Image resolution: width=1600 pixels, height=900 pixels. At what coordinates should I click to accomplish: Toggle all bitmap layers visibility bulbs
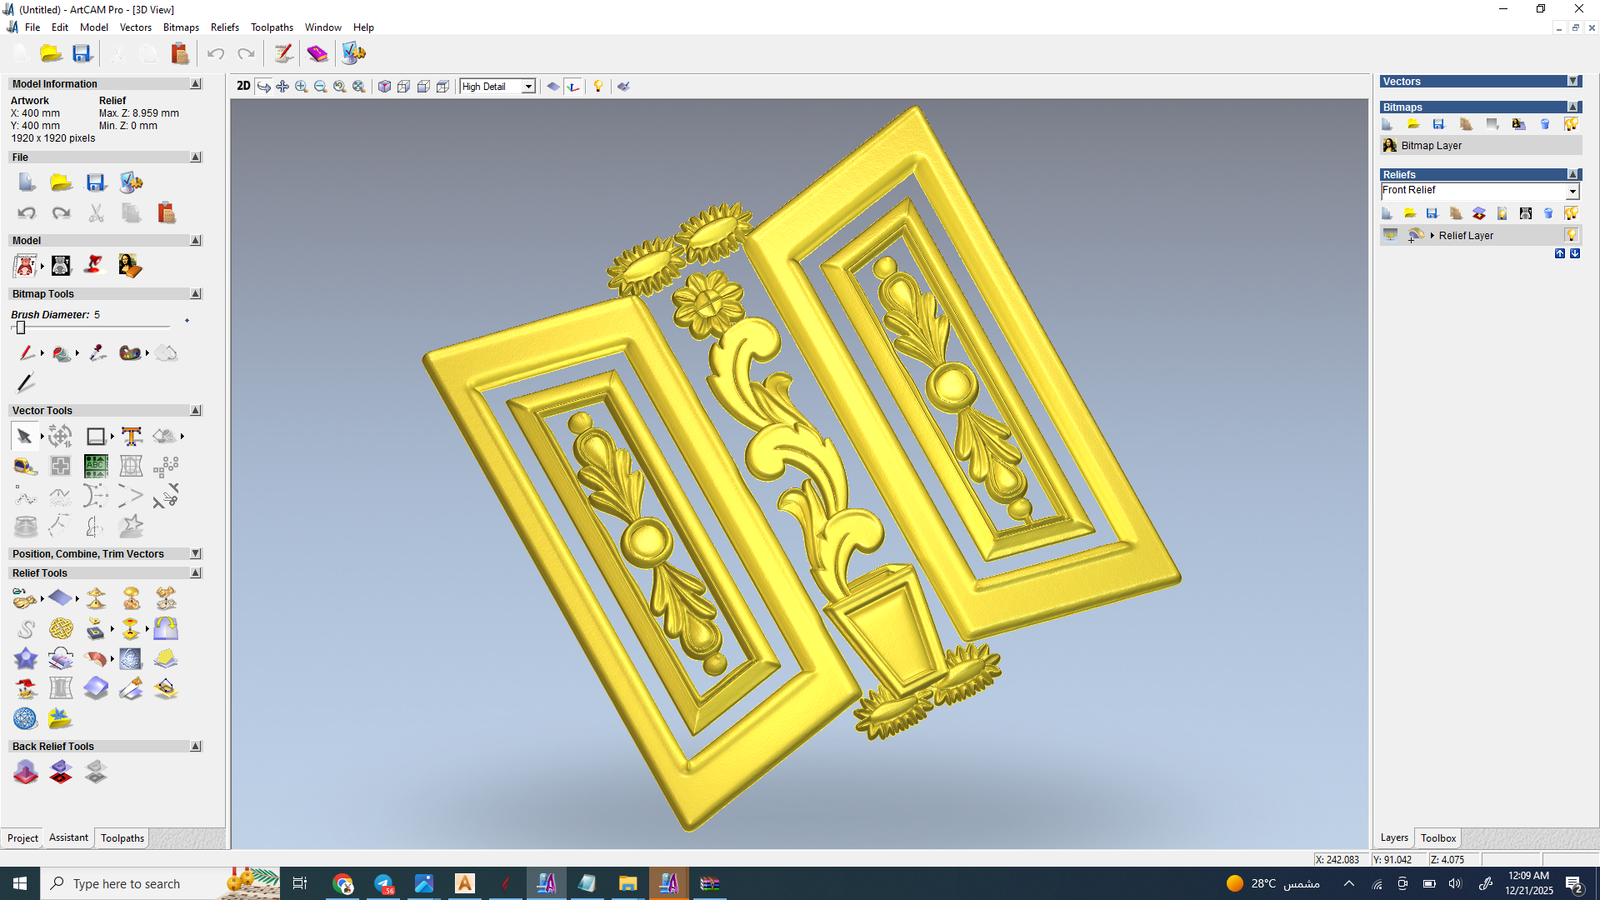coord(1571,124)
